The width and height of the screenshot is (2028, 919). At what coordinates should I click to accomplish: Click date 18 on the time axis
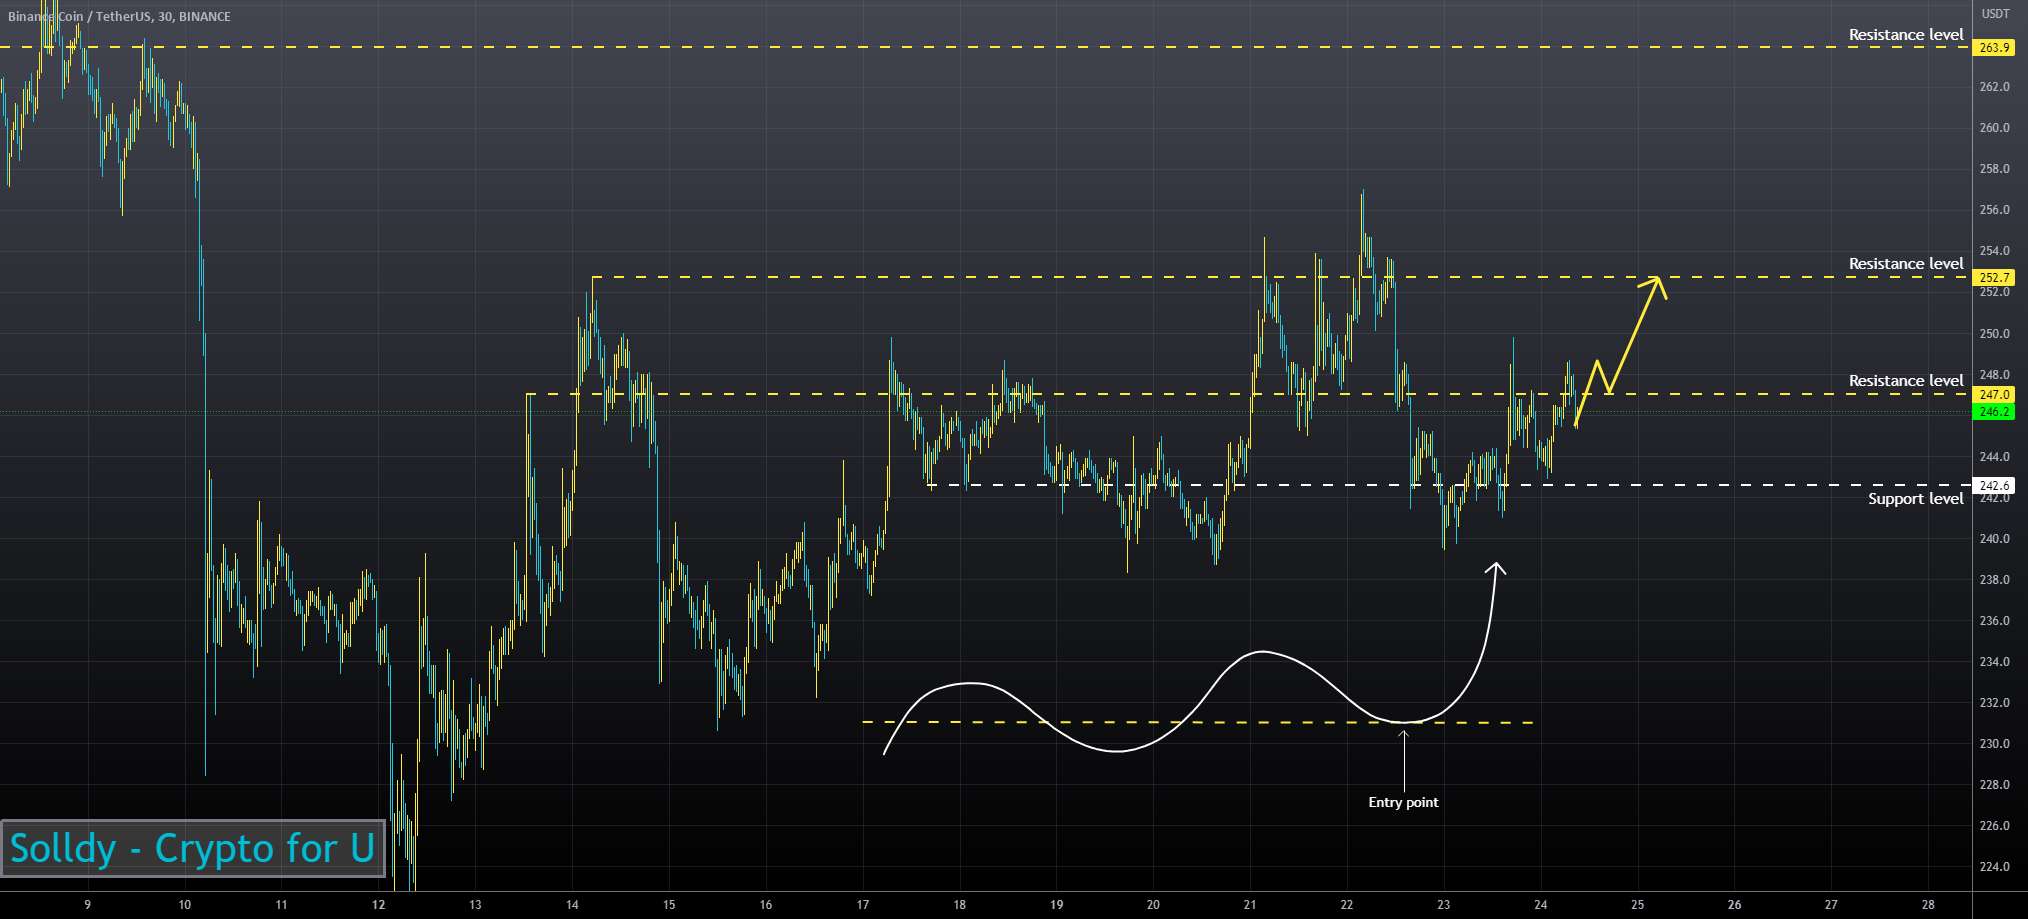(x=960, y=905)
